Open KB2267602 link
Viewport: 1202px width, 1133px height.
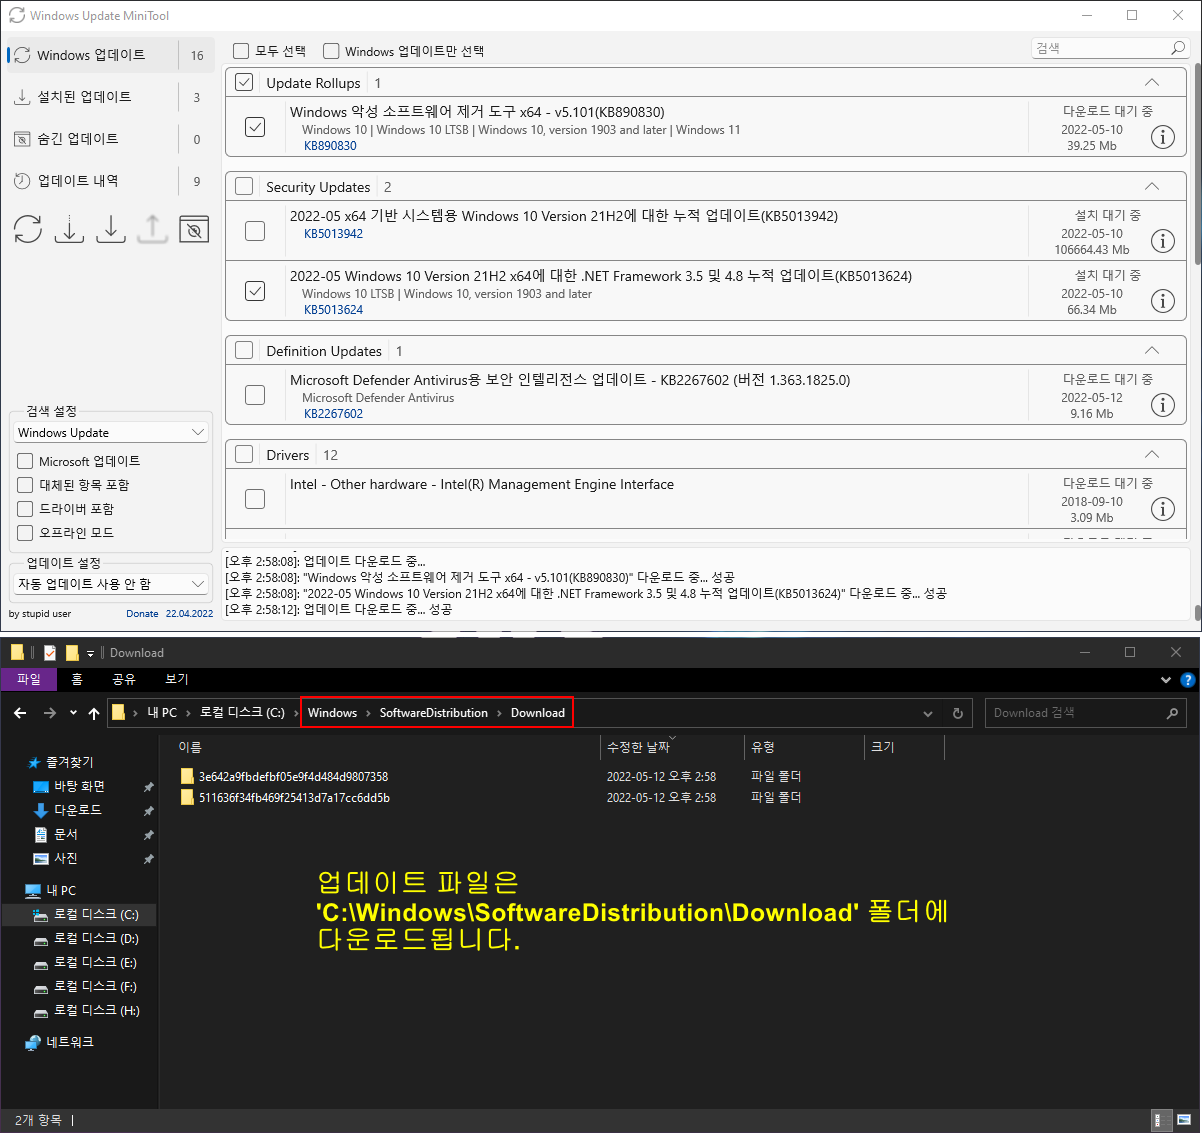point(333,414)
